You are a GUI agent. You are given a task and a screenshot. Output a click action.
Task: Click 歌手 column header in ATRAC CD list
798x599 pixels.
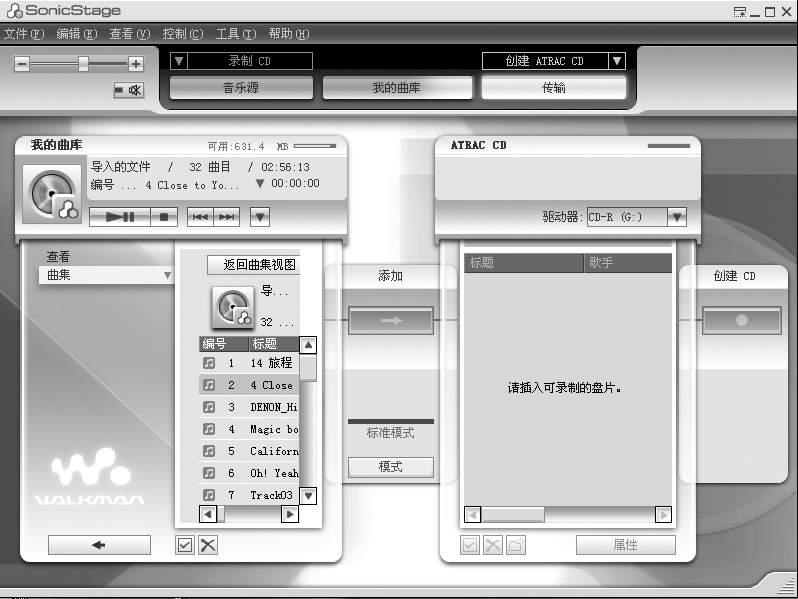628,263
